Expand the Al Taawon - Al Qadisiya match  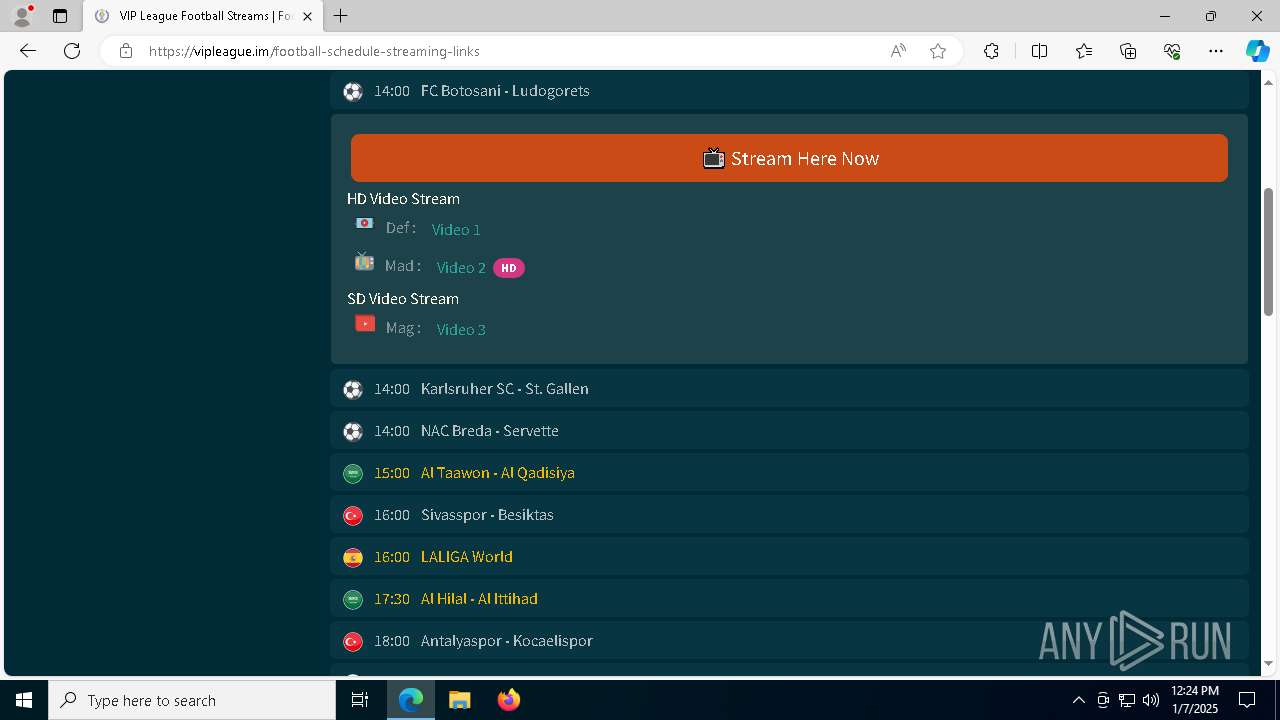(789, 473)
